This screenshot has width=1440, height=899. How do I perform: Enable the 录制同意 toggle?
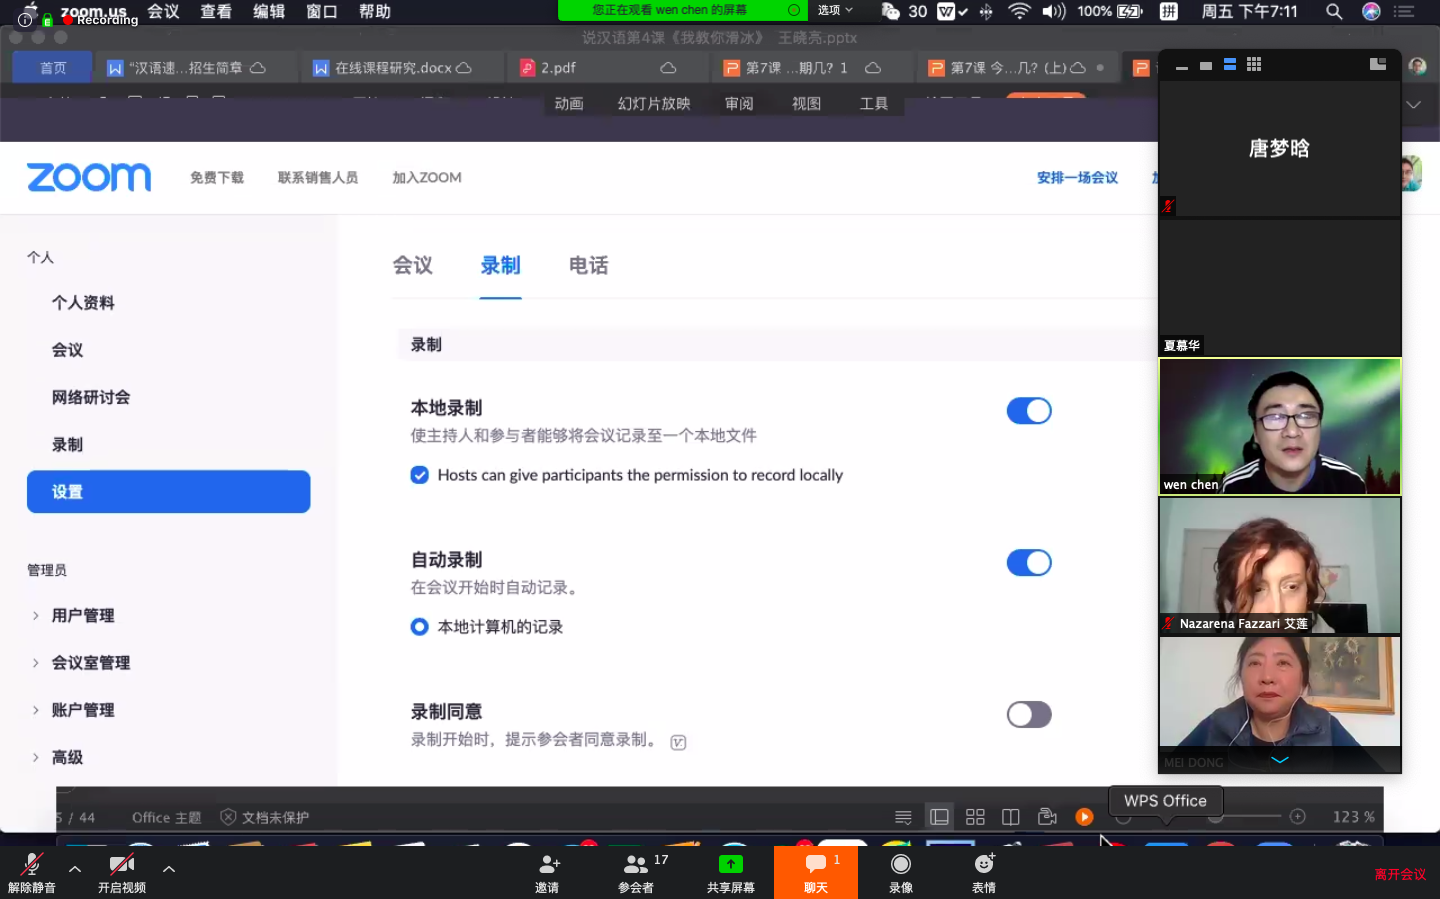(1028, 715)
